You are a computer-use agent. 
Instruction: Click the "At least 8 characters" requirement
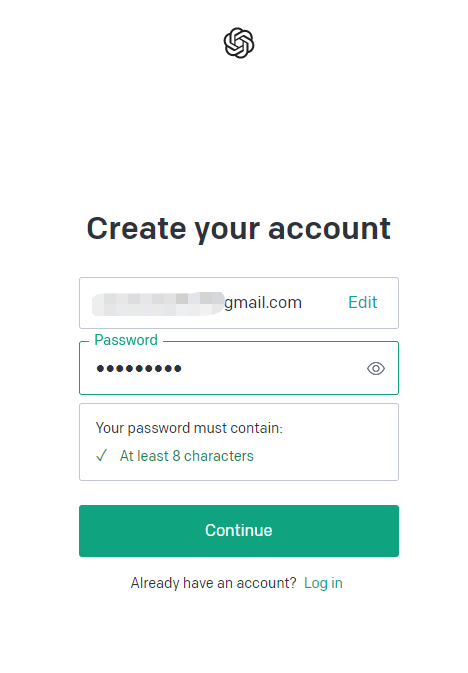(x=186, y=456)
